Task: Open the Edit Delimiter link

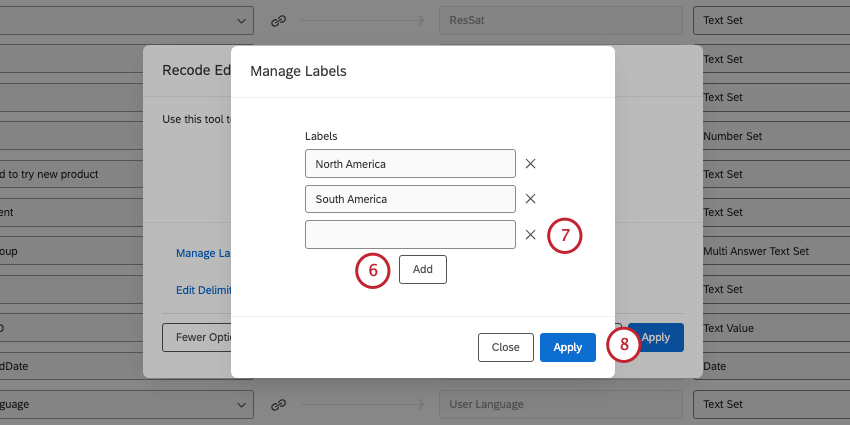Action: tap(203, 290)
